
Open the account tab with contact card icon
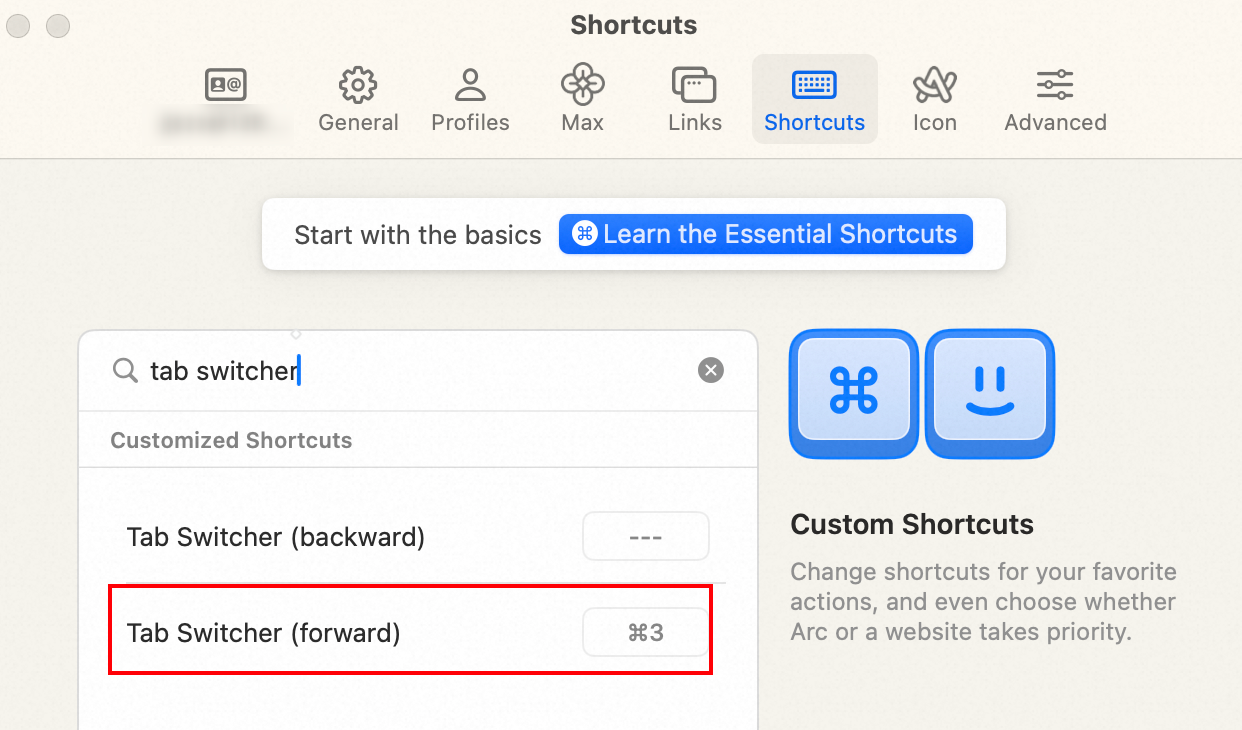(x=225, y=98)
